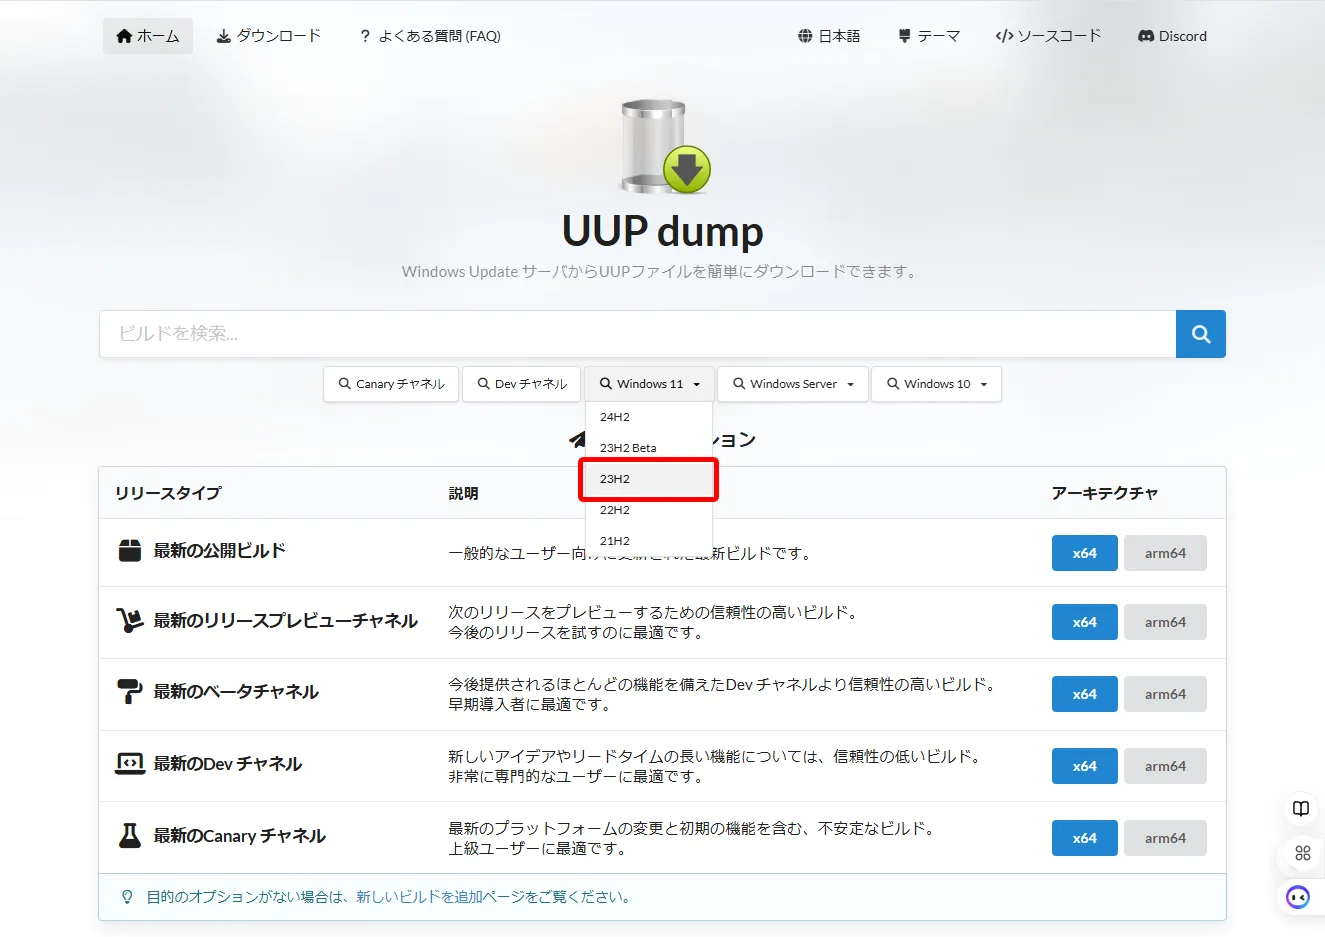Viewport: 1325px width, 937px height.
Task: Expand the Windows Server dropdown
Action: 793,384
